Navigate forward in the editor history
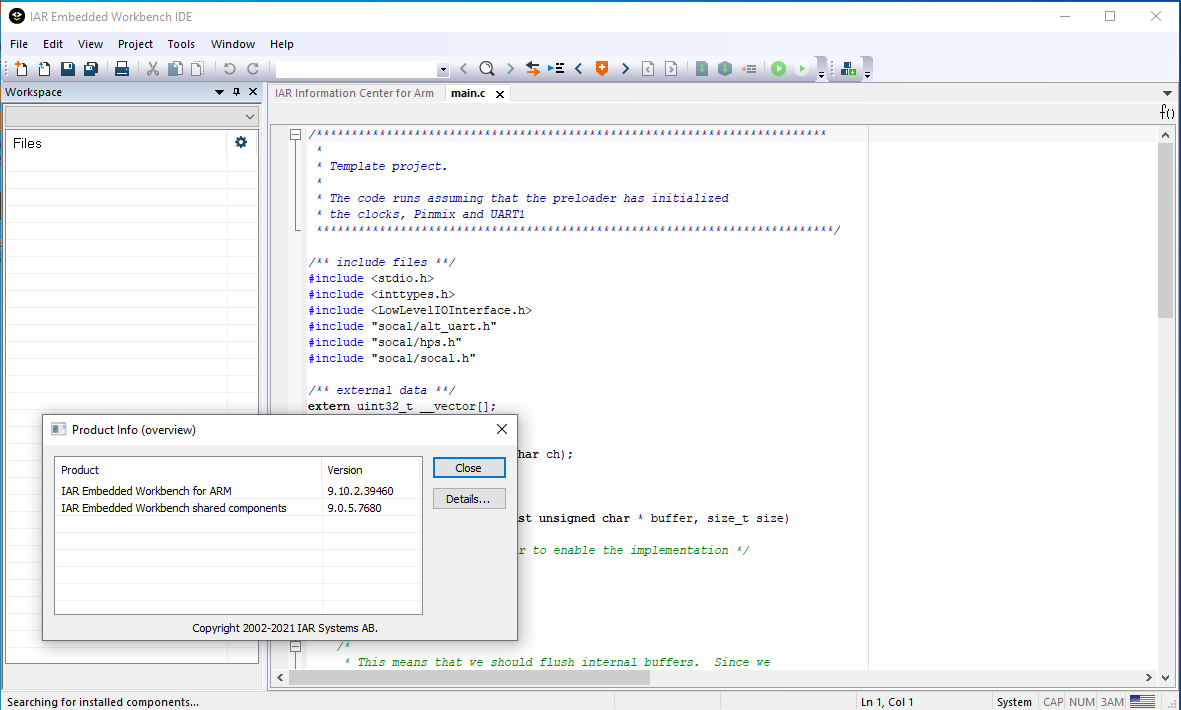This screenshot has width=1181, height=710. pos(671,69)
